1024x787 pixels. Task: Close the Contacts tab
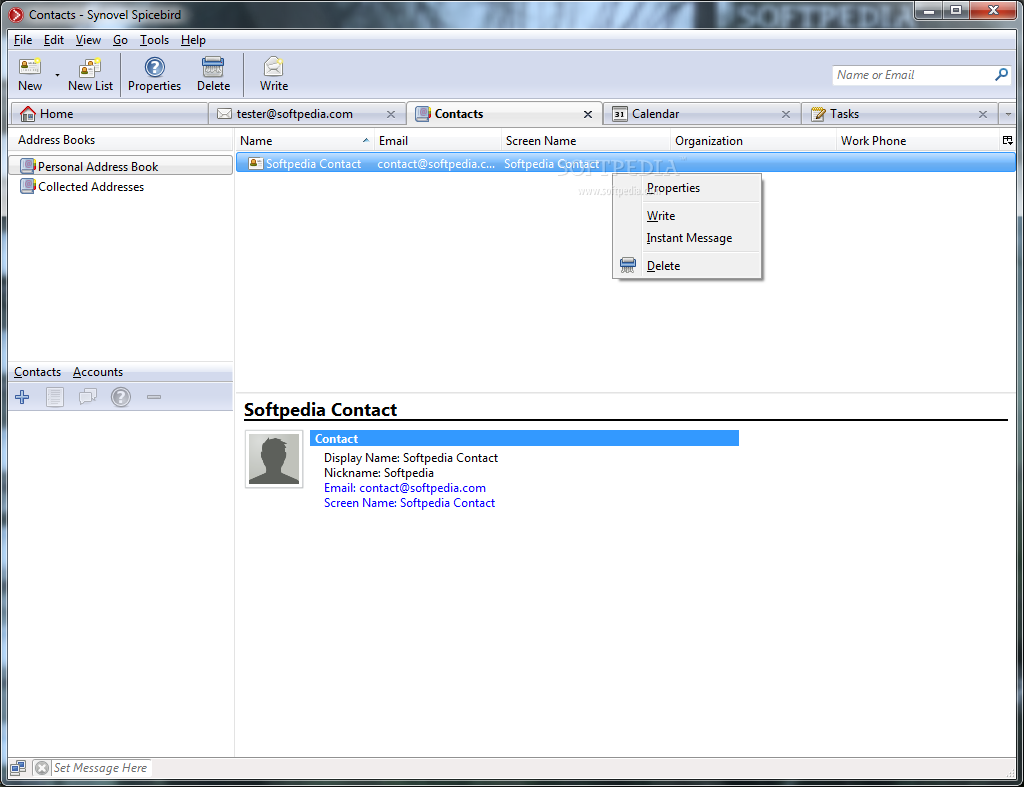tap(588, 114)
